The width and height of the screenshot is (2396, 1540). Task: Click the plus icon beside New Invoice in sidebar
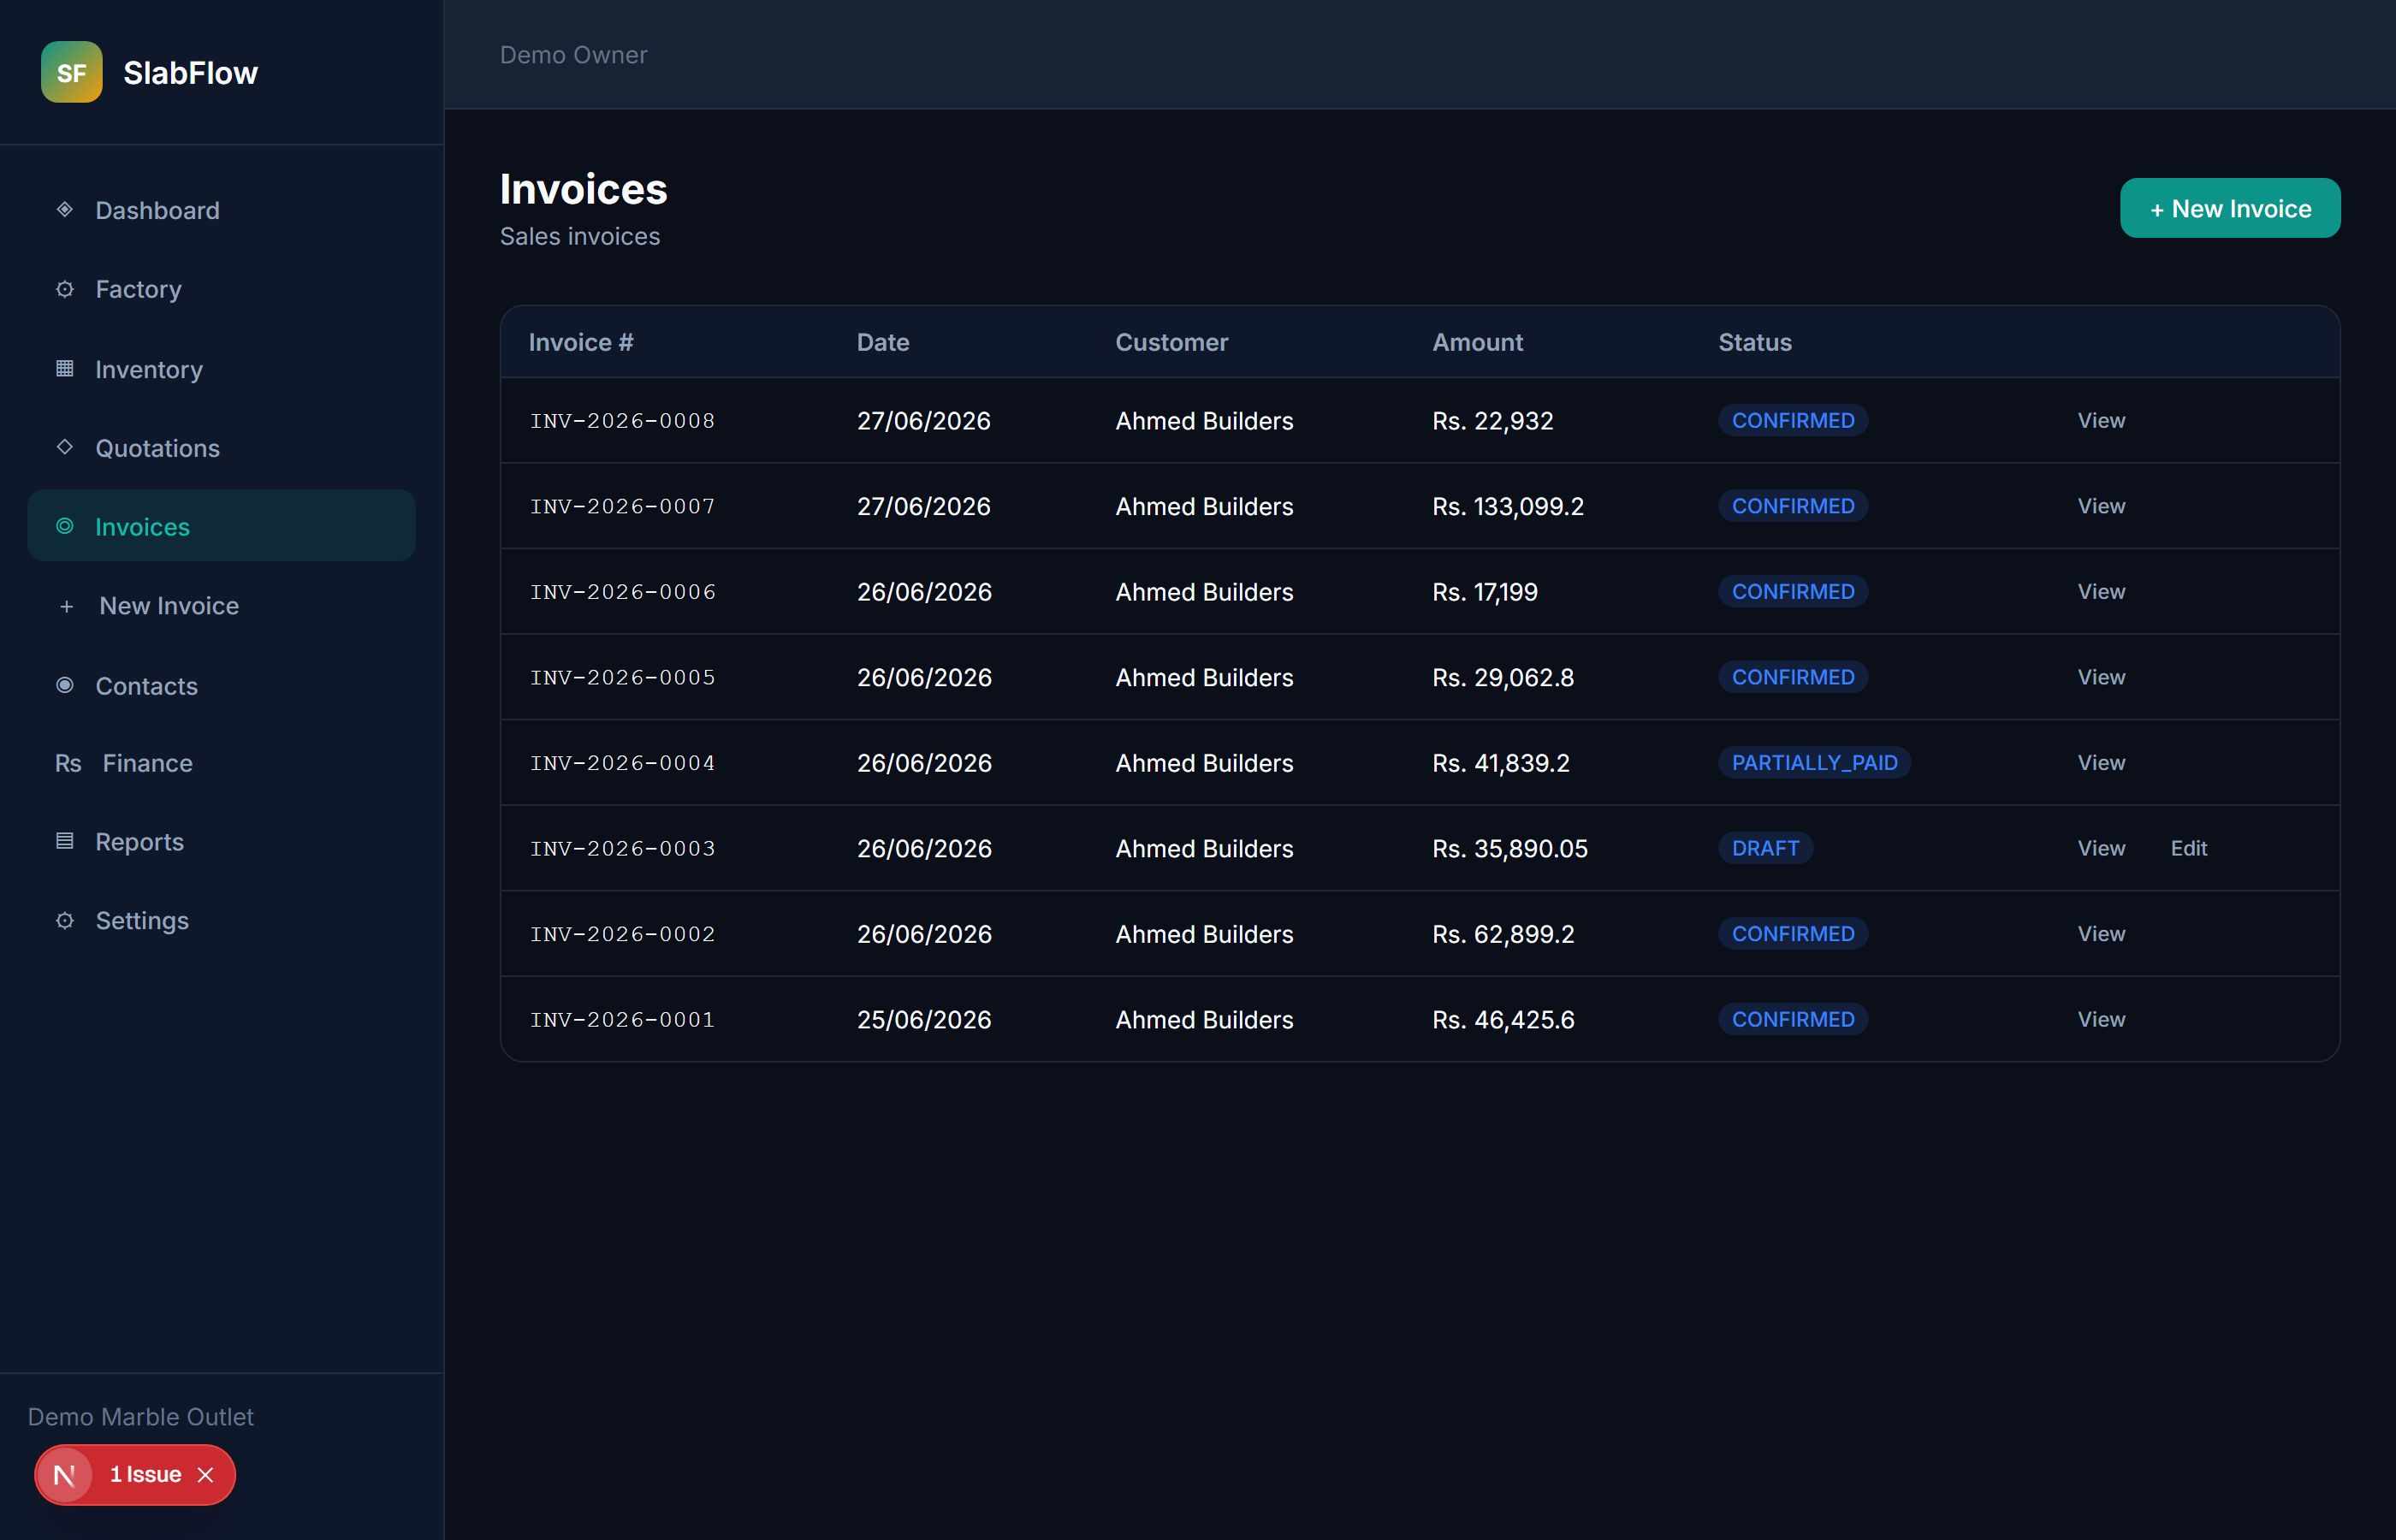[x=67, y=606]
